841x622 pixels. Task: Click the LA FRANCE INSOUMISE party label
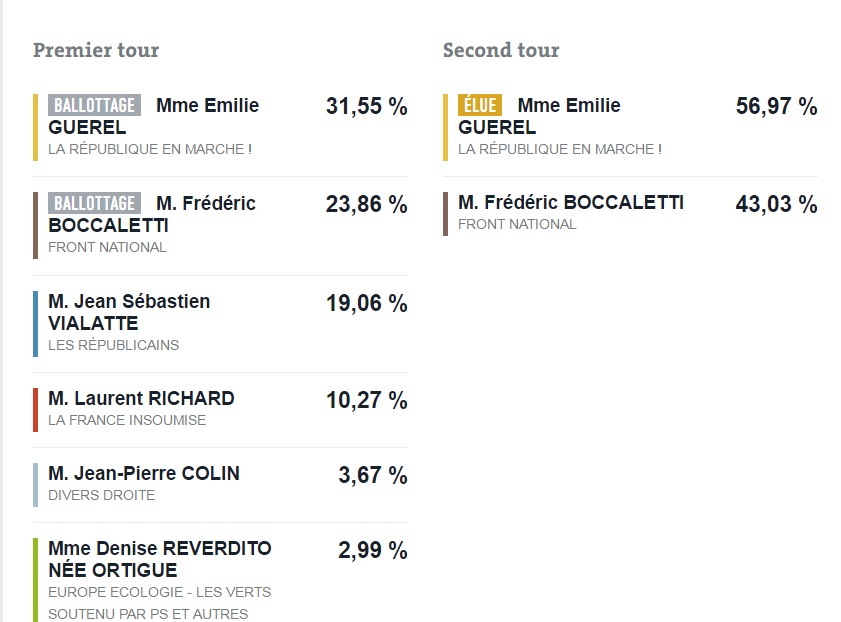(x=127, y=420)
